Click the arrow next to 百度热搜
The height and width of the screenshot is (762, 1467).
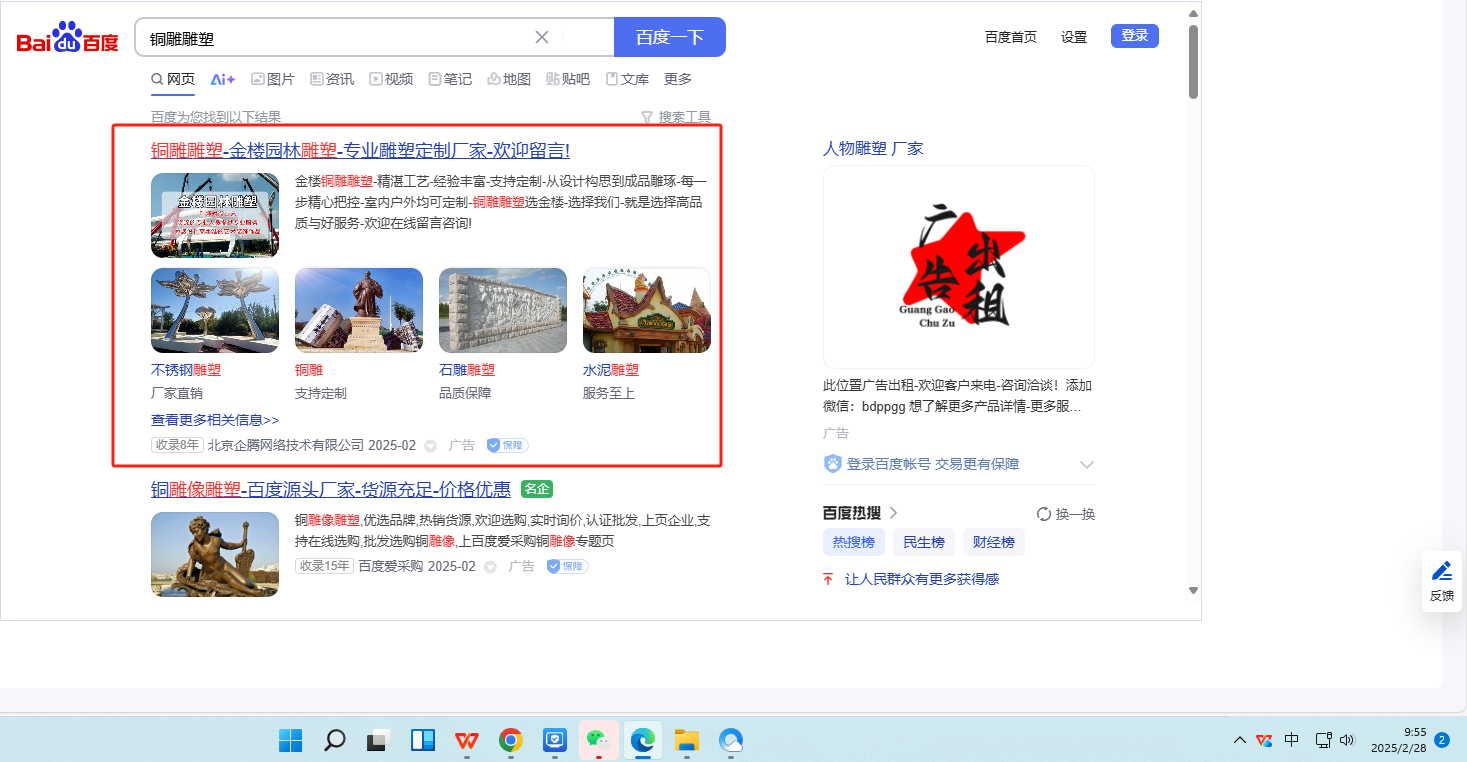pos(893,513)
